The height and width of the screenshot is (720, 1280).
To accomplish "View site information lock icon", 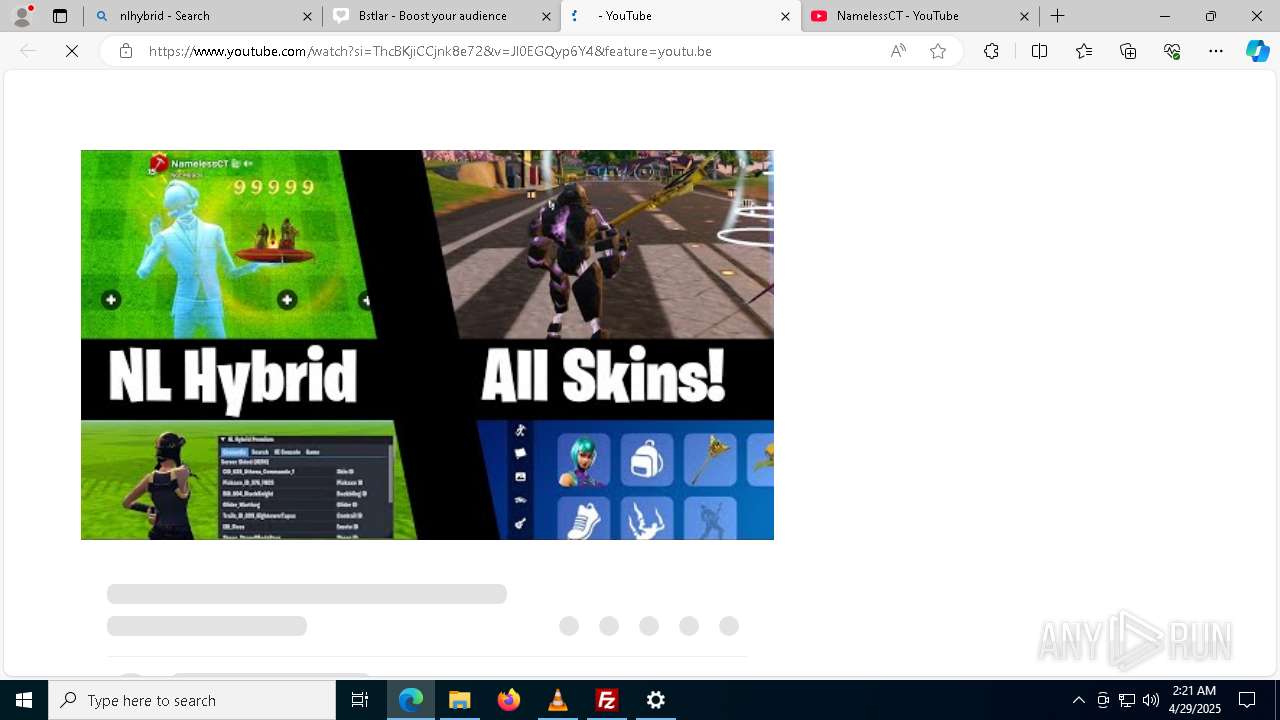I will point(126,51).
